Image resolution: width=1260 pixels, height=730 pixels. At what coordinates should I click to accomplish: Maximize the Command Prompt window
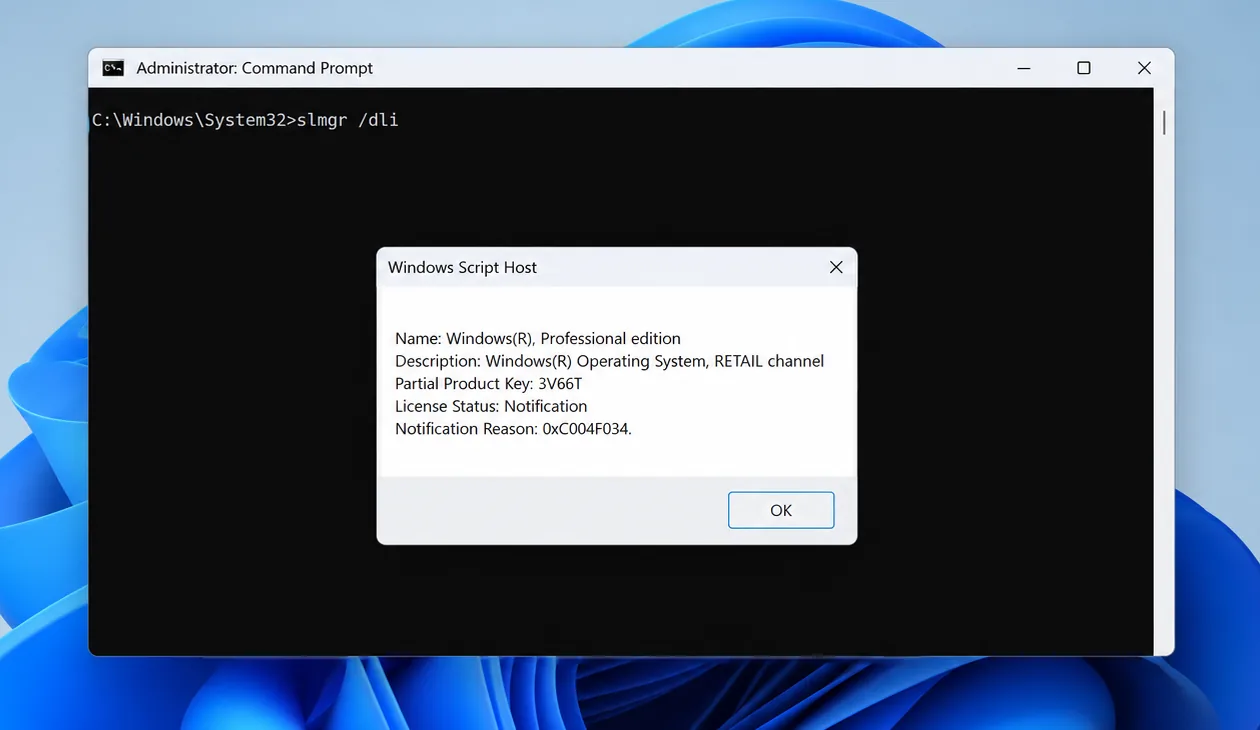[1083, 68]
